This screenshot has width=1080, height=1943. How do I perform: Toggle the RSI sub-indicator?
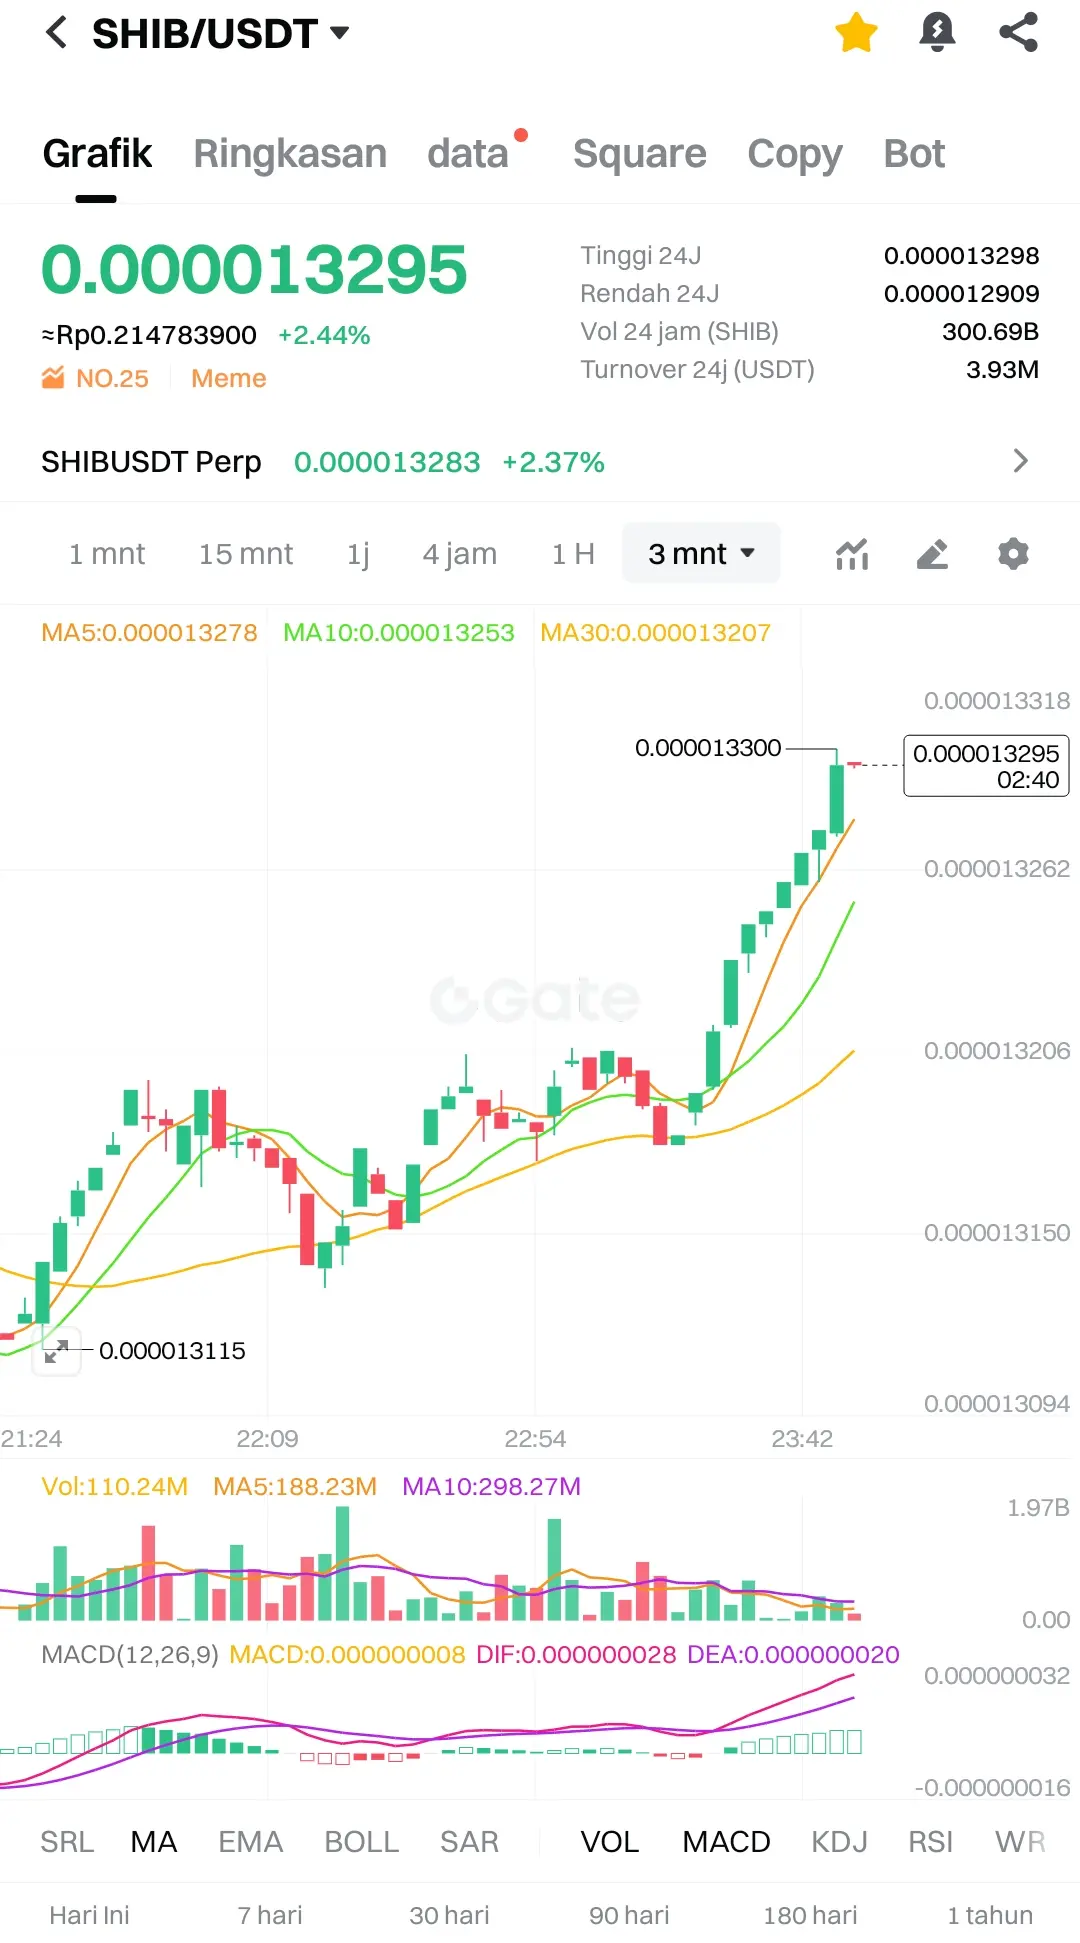[x=931, y=1842]
